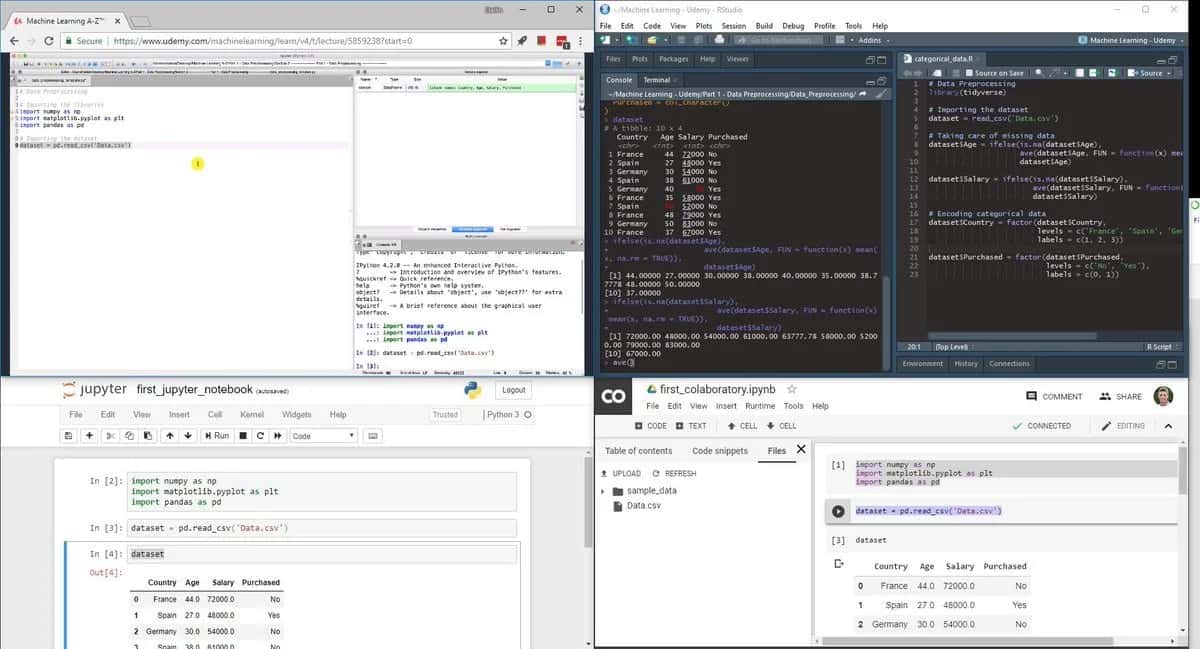Move Jupyter cell down with arrow icon
Screen dimensions: 1200x649
coord(187,436)
